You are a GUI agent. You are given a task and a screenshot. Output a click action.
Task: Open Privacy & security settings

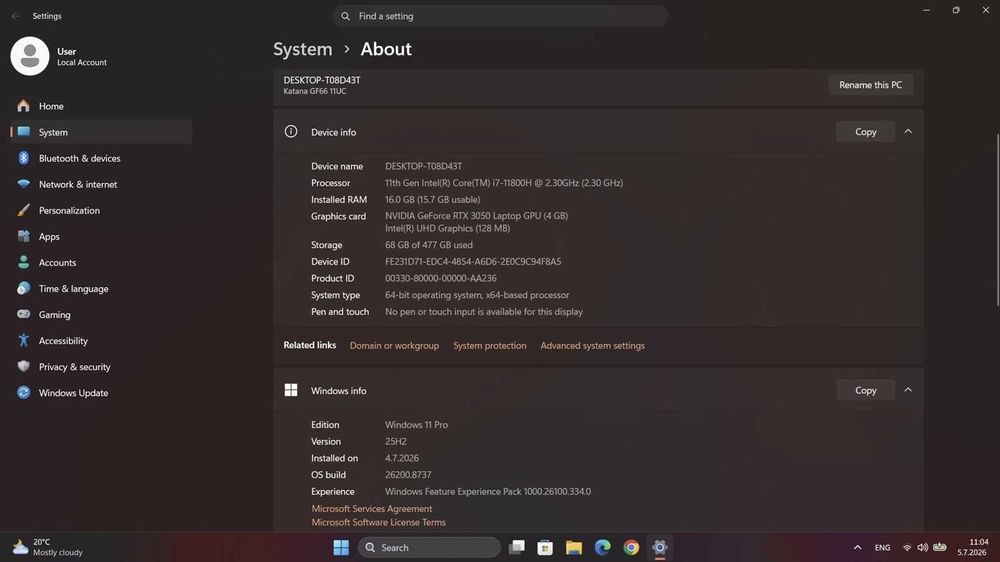pos(101,367)
